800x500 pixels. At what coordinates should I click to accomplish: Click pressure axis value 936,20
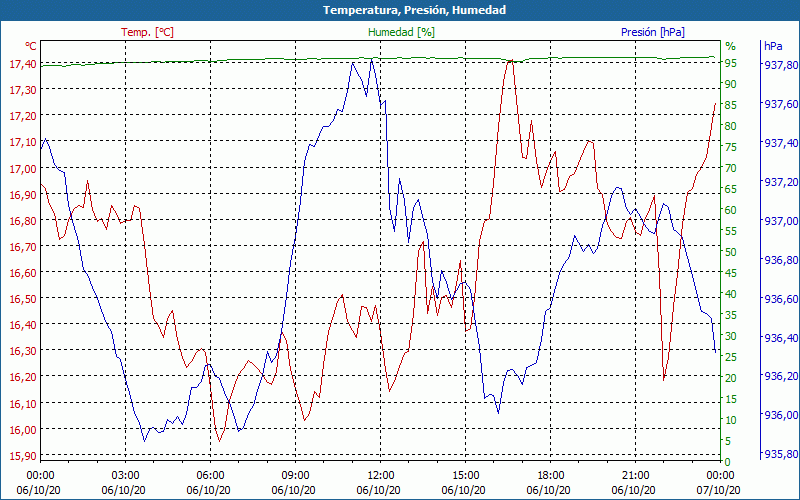pos(781,376)
